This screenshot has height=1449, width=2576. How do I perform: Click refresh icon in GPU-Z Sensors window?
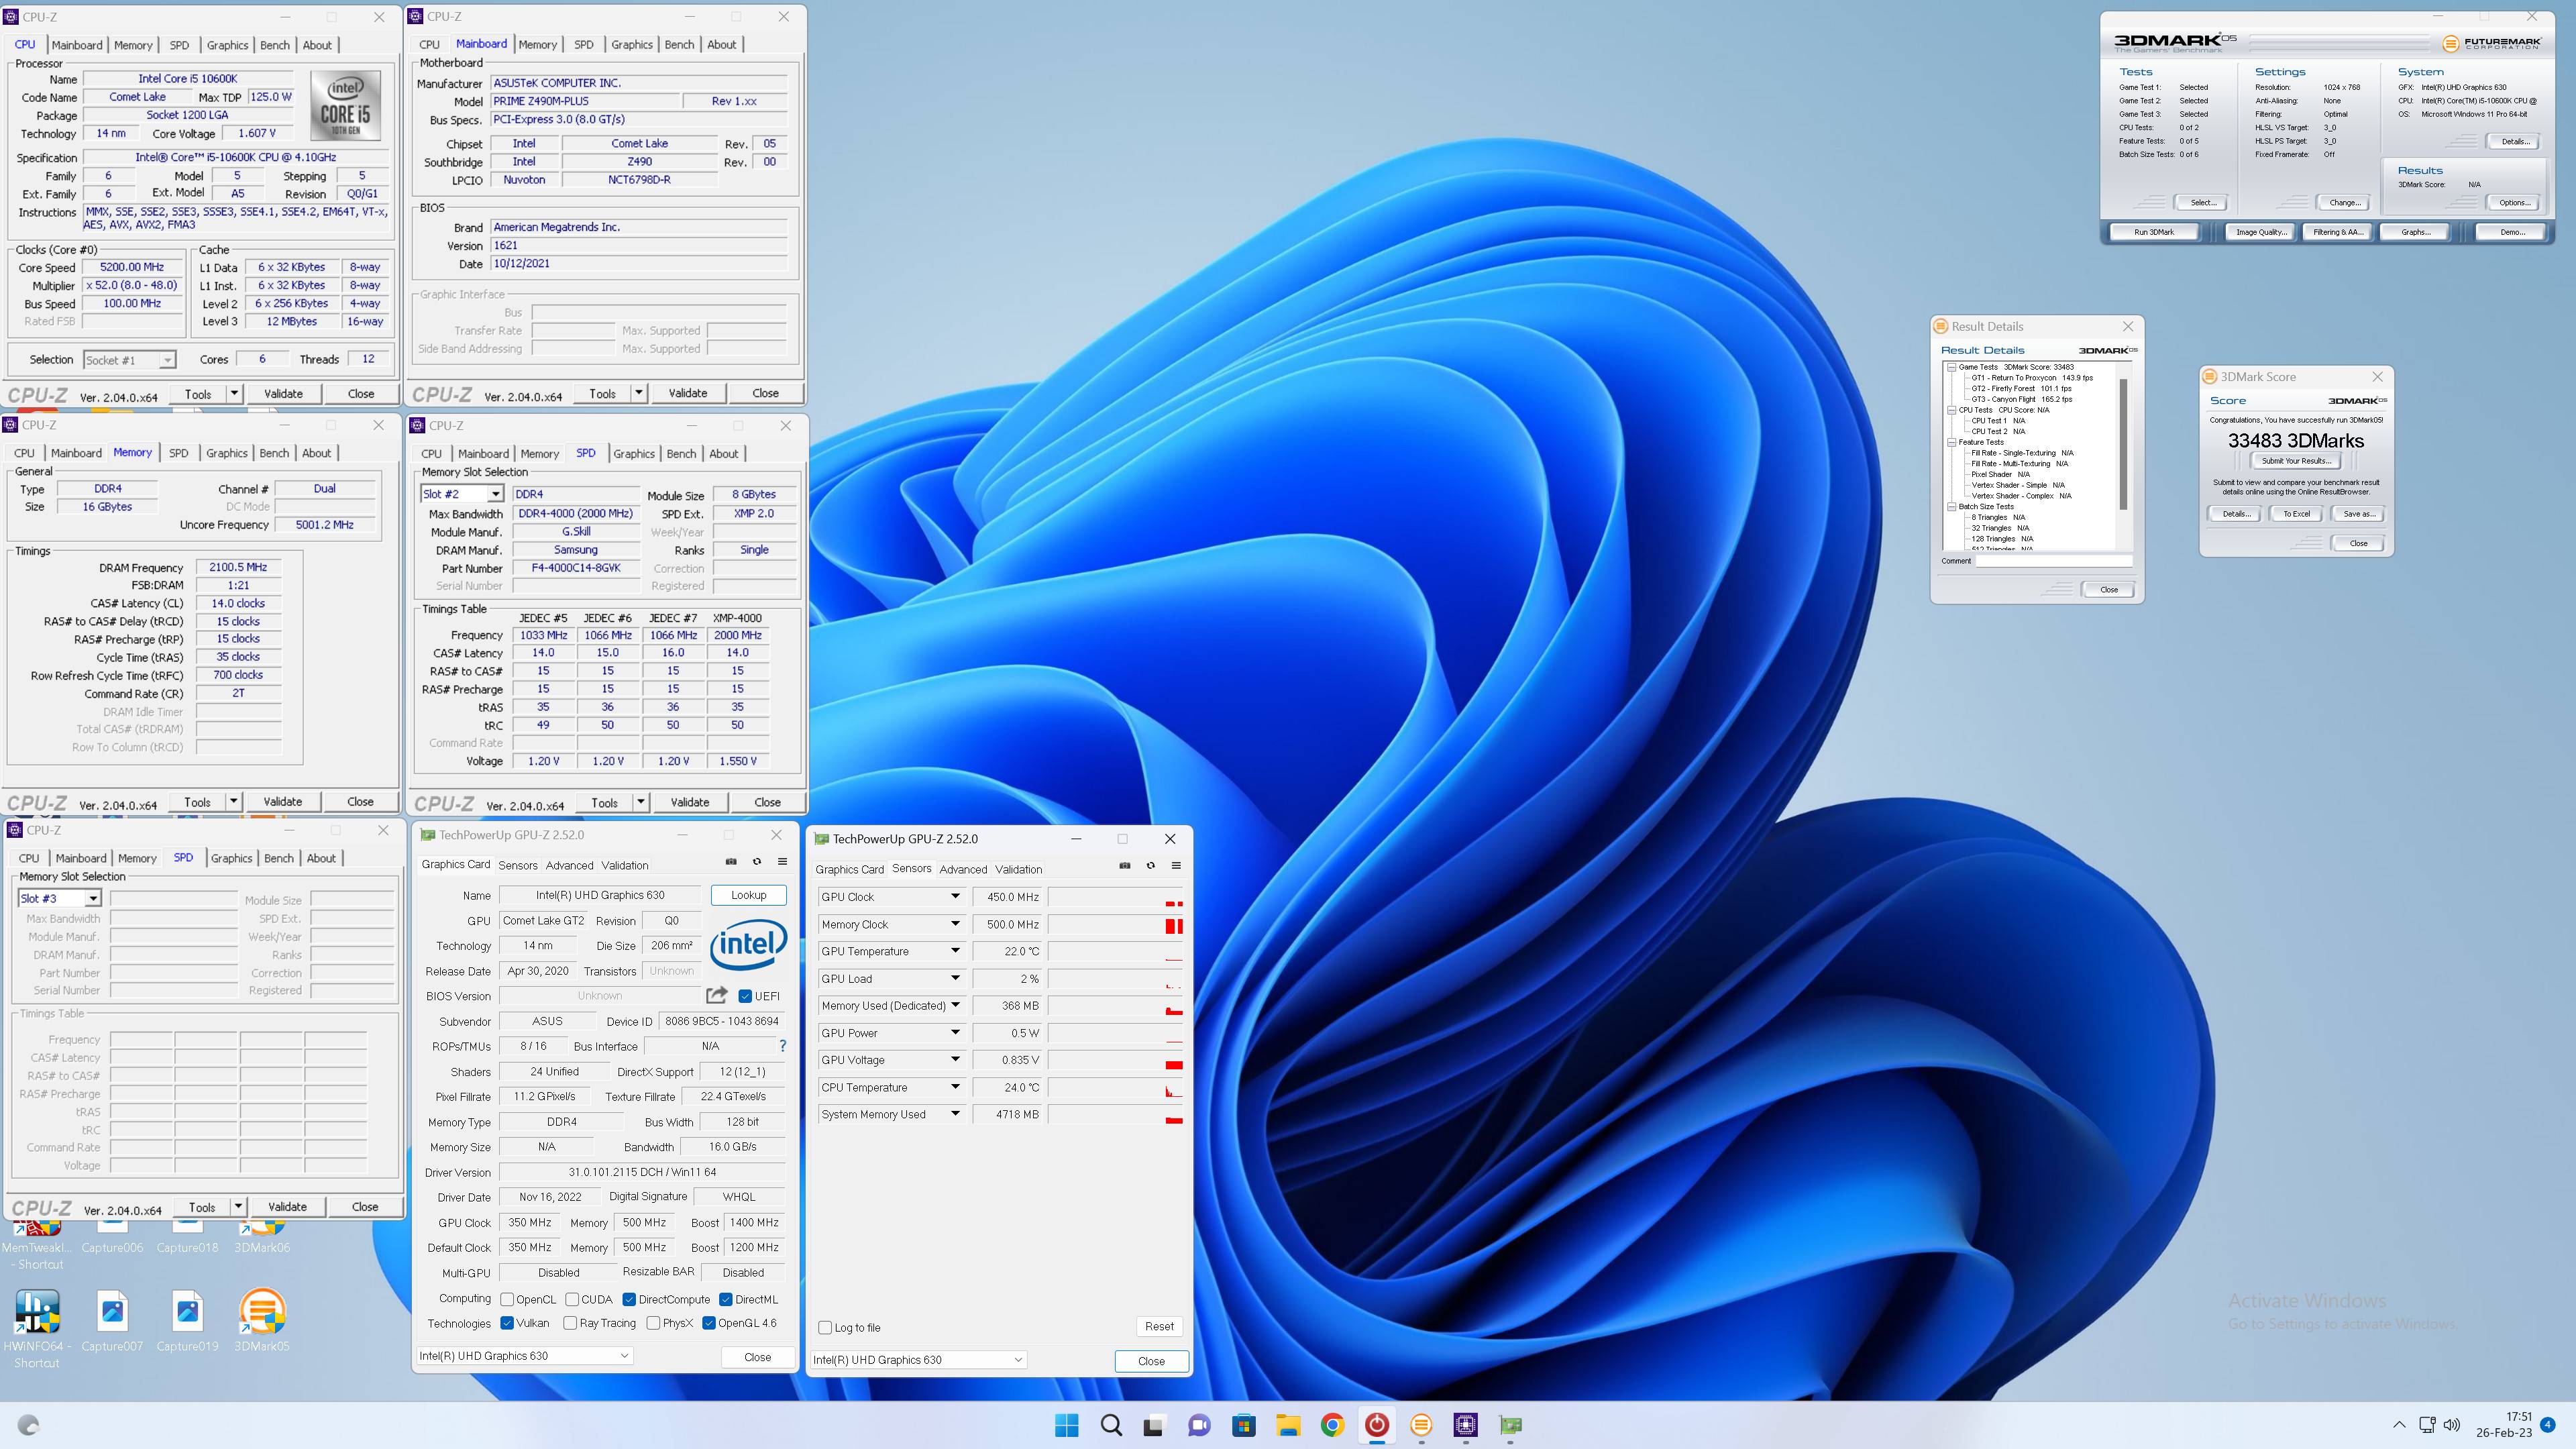click(x=1151, y=866)
